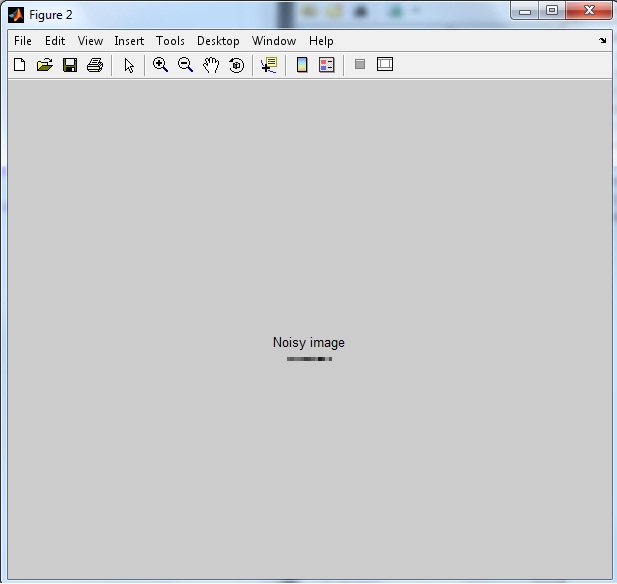Screen dimensions: 617x584
Task: Open the View menu
Action: click(90, 41)
